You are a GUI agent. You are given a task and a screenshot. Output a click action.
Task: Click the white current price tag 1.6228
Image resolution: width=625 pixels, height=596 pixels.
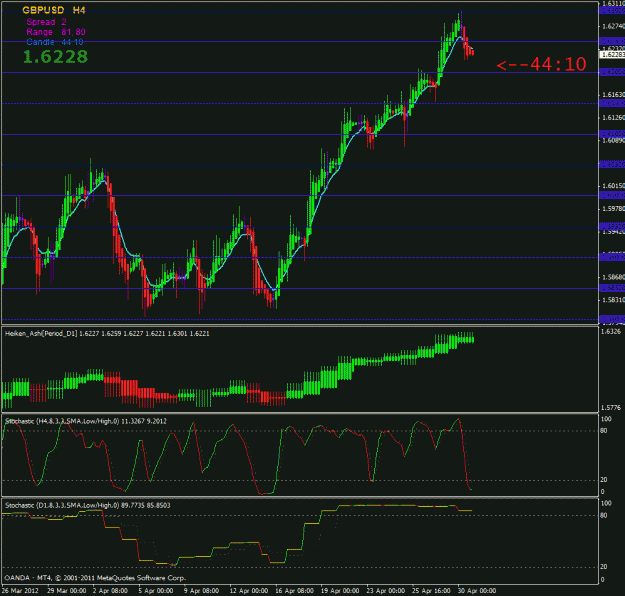point(612,54)
